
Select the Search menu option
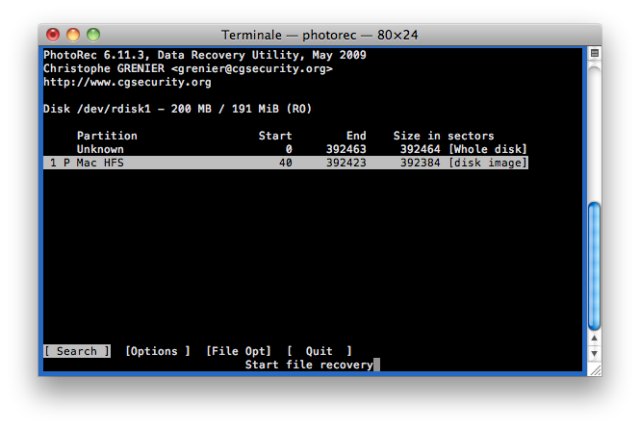(x=77, y=351)
